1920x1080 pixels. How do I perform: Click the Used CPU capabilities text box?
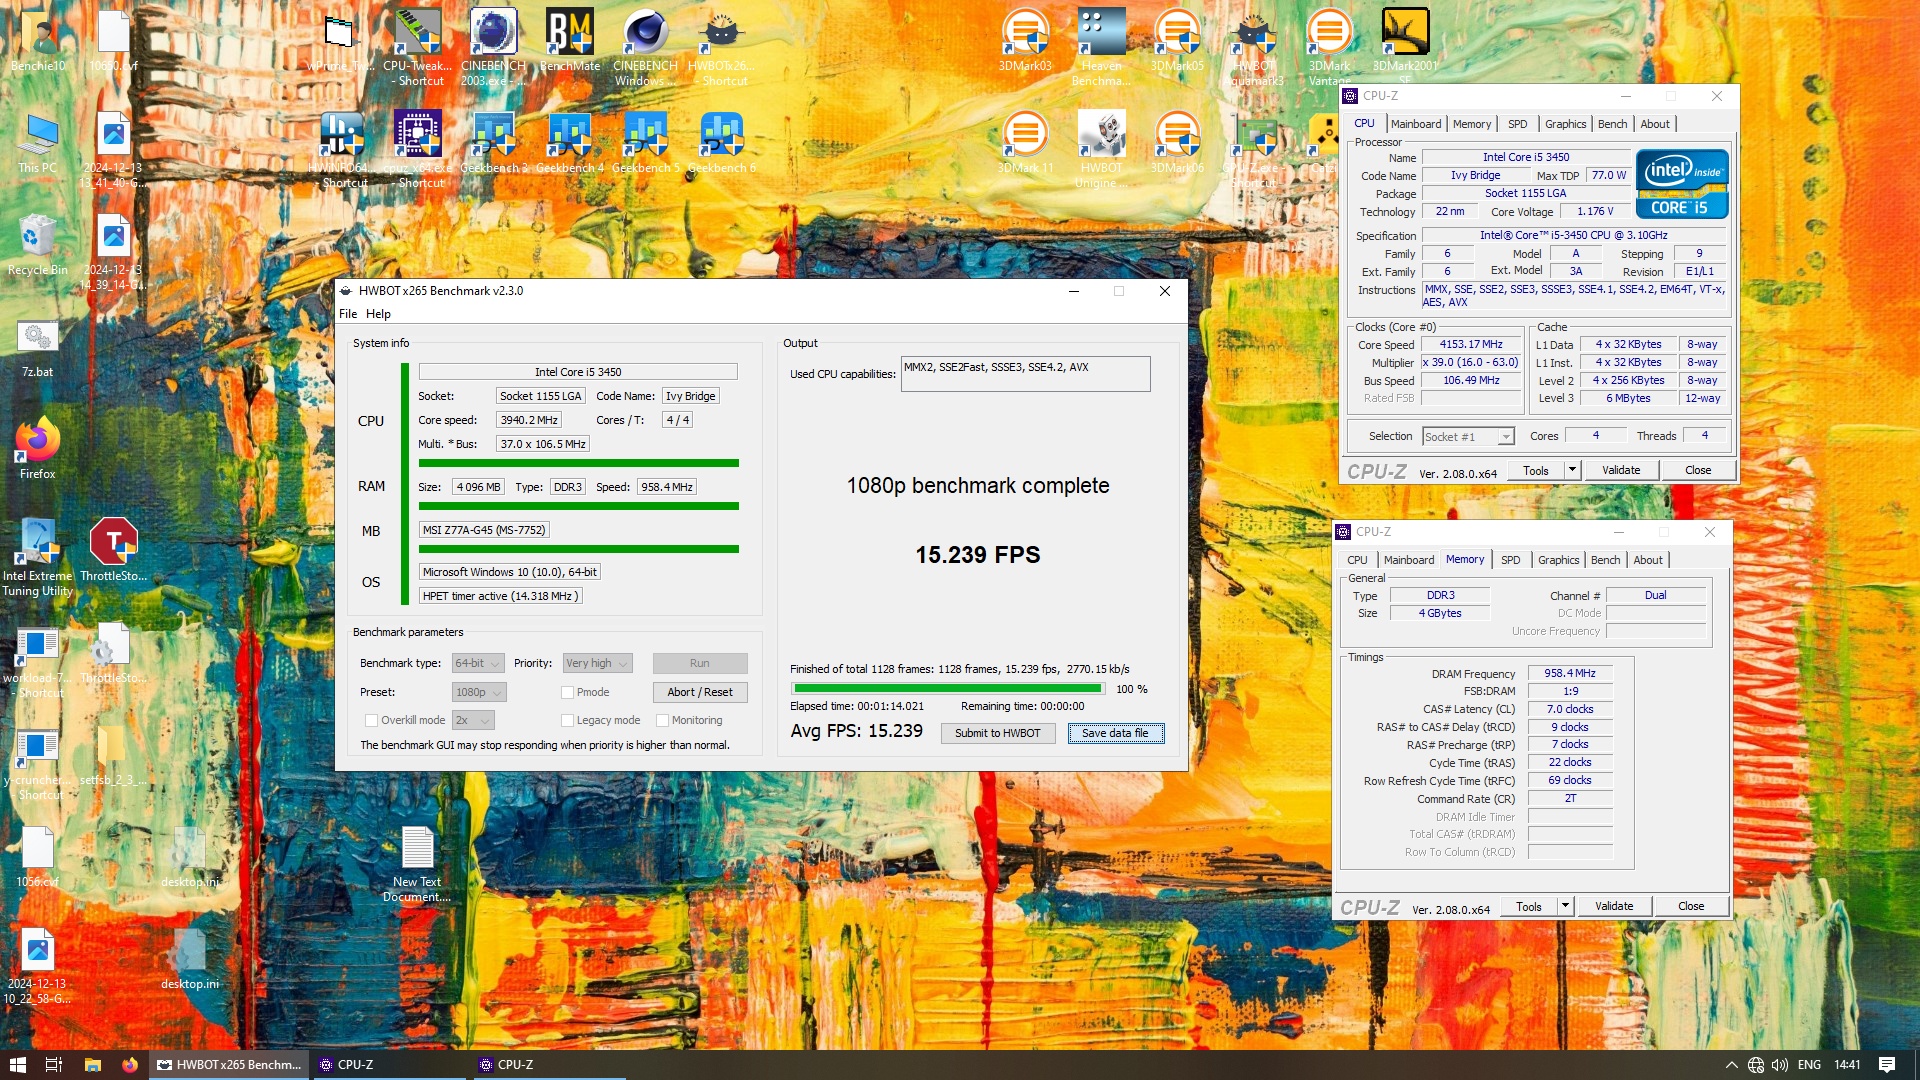point(1025,374)
